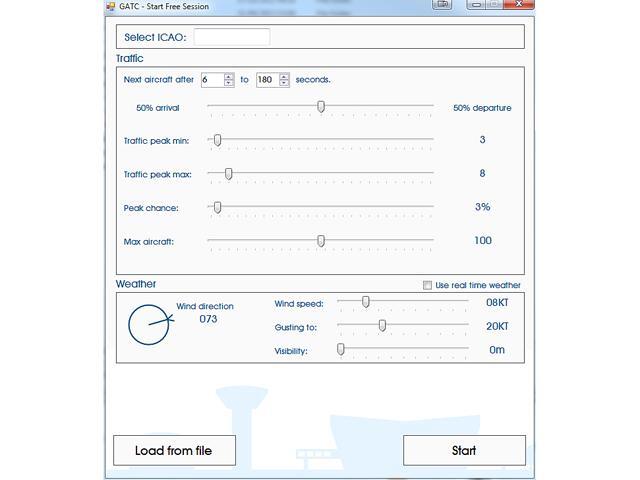Click the Wind speed slider handle
The width and height of the screenshot is (640, 480).
tap(366, 301)
